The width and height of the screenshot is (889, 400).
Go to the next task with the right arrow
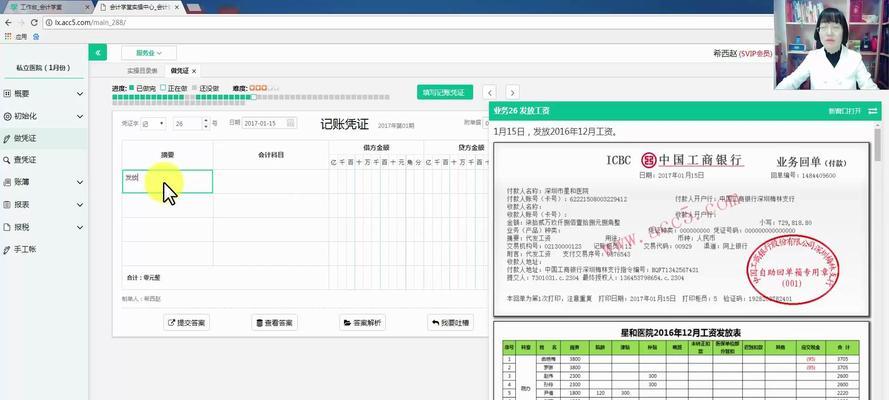click(x=512, y=92)
